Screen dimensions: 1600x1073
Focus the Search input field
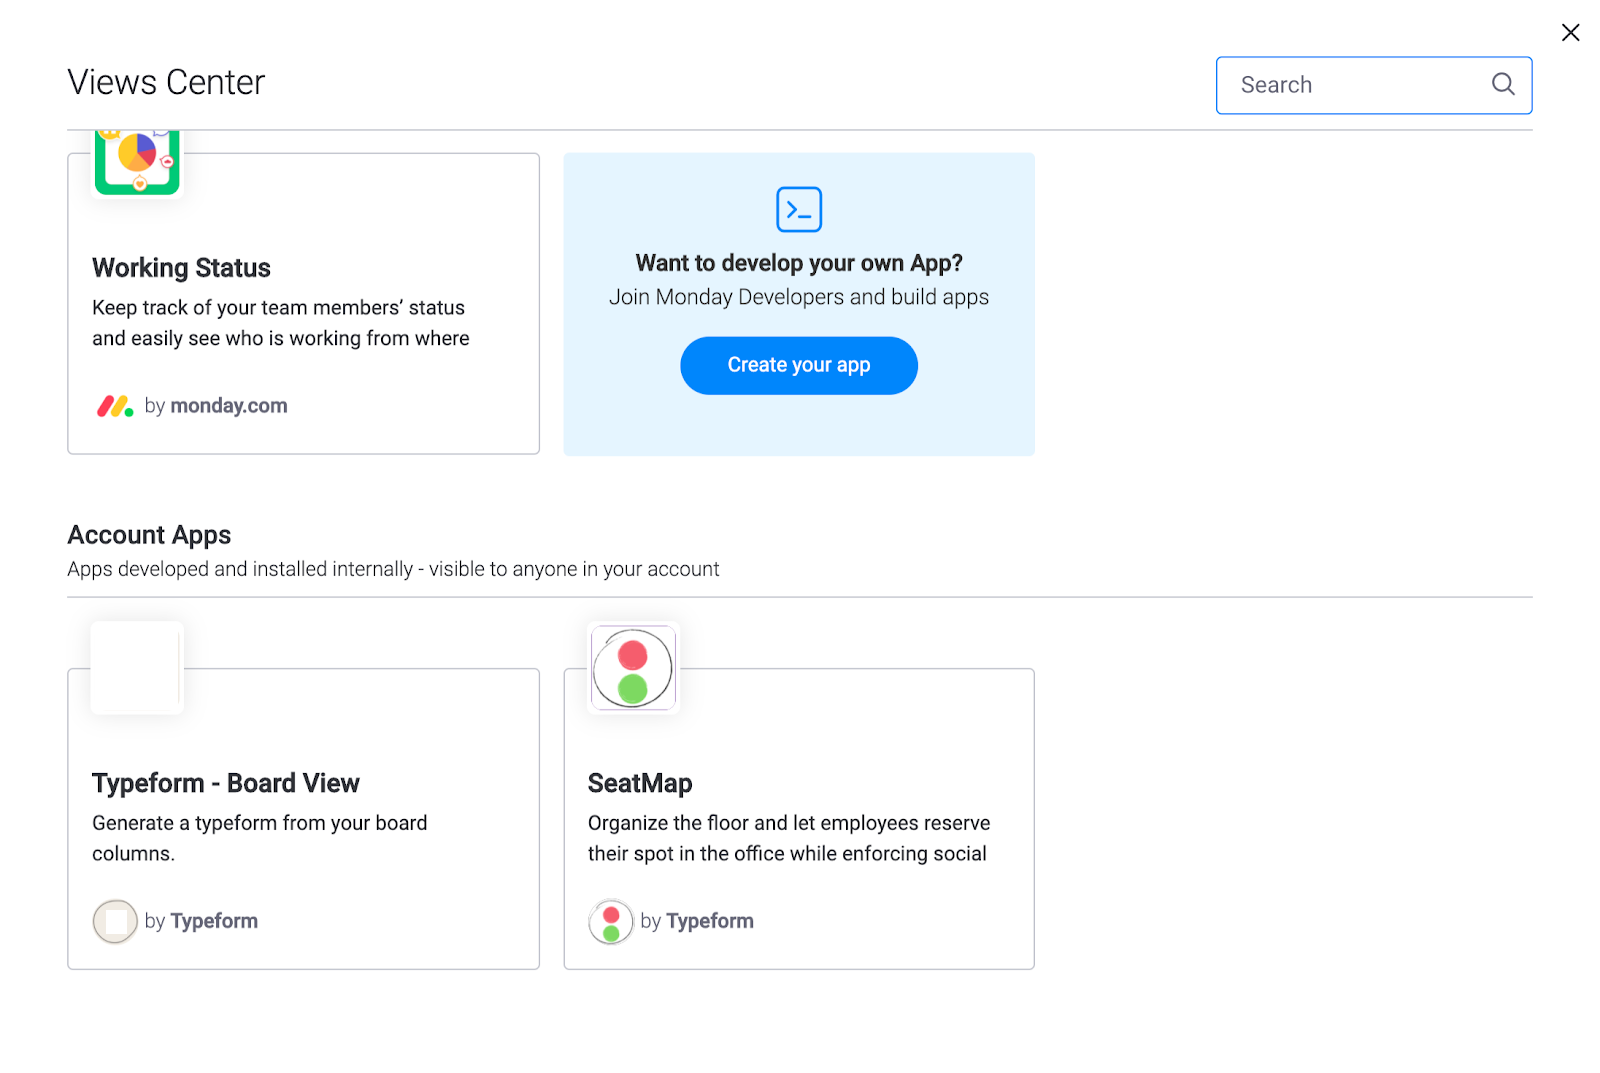coord(1374,85)
